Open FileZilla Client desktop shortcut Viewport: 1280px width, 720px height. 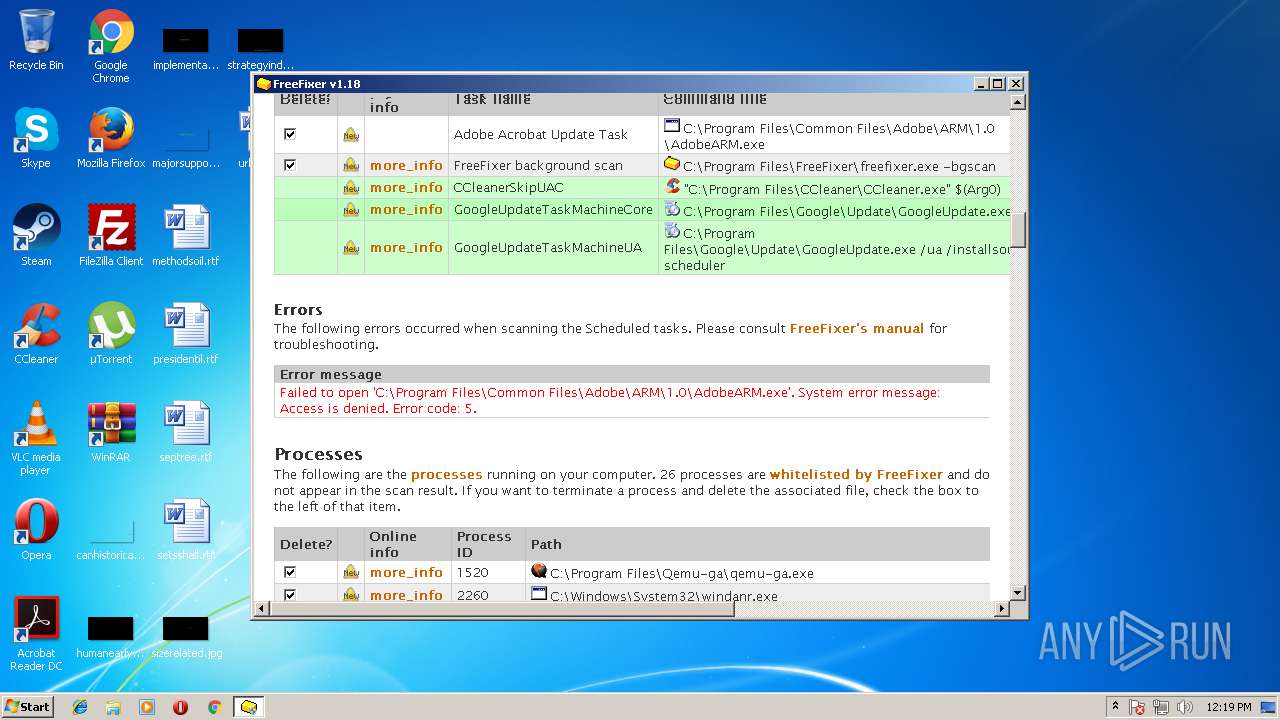[111, 236]
